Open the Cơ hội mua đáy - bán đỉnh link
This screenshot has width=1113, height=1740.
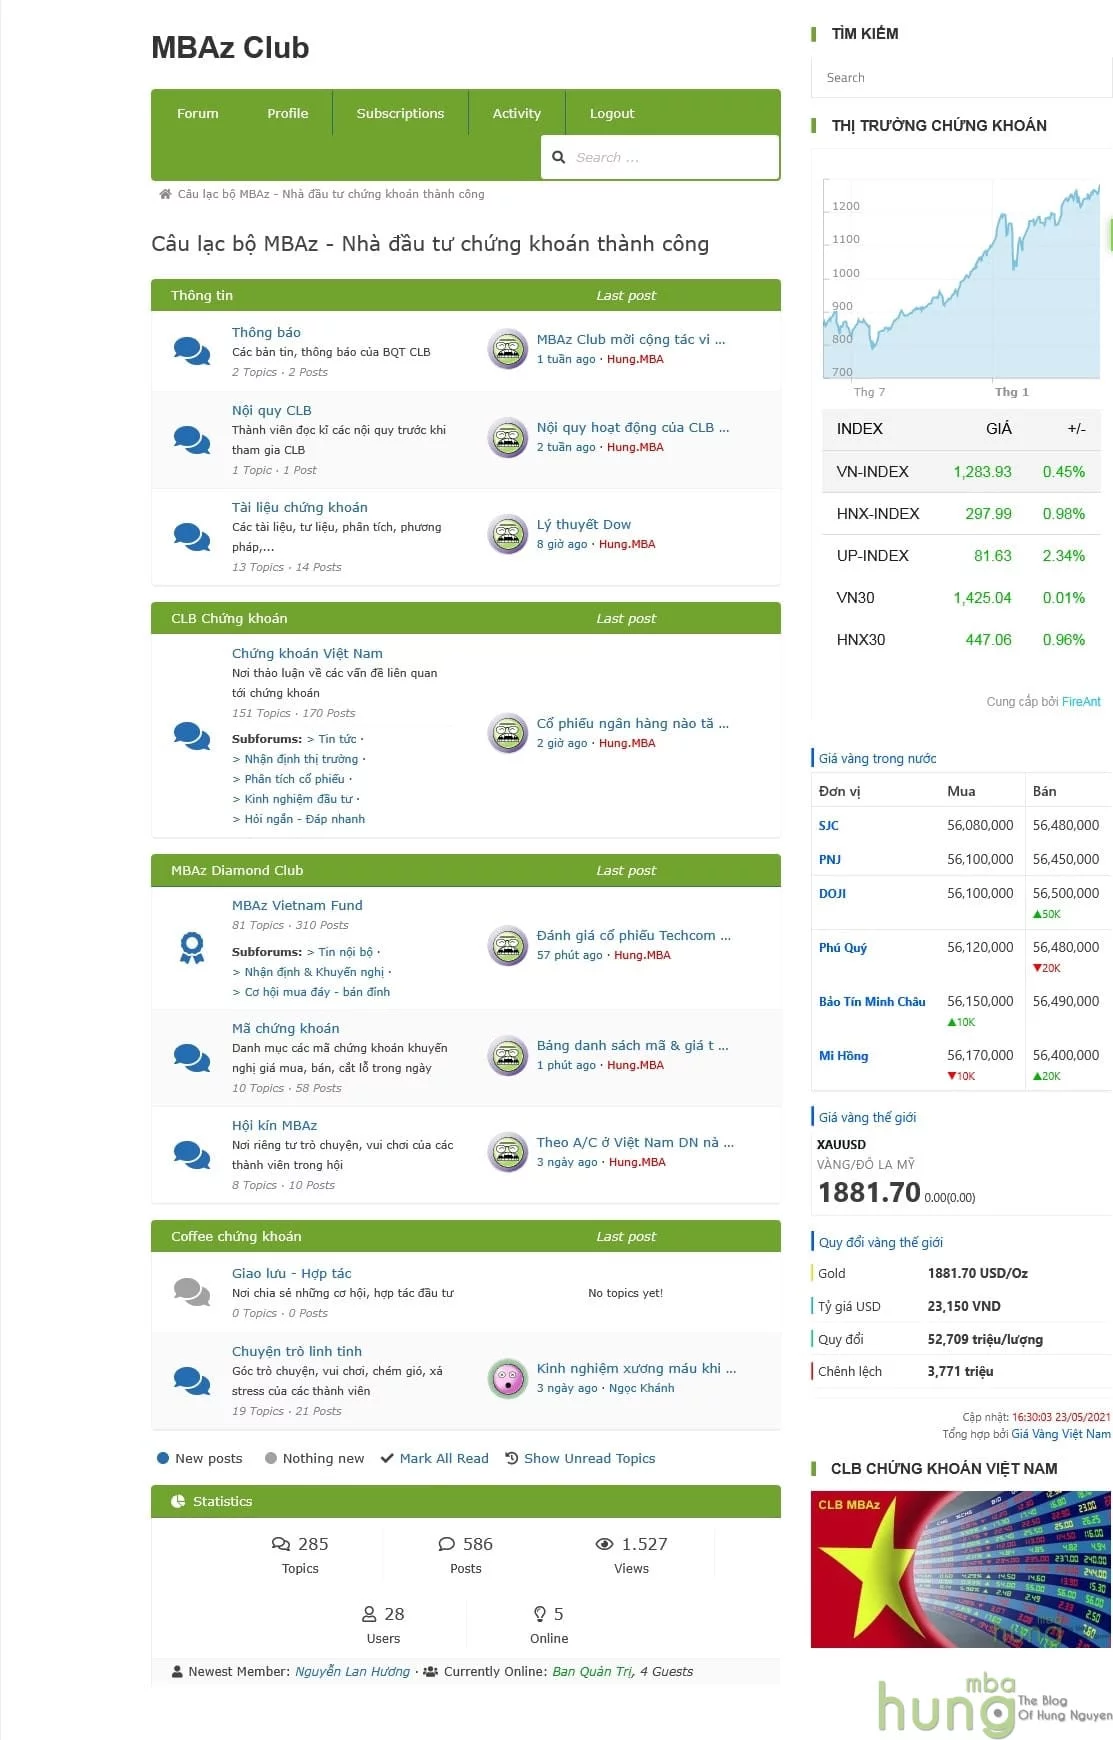(x=317, y=992)
